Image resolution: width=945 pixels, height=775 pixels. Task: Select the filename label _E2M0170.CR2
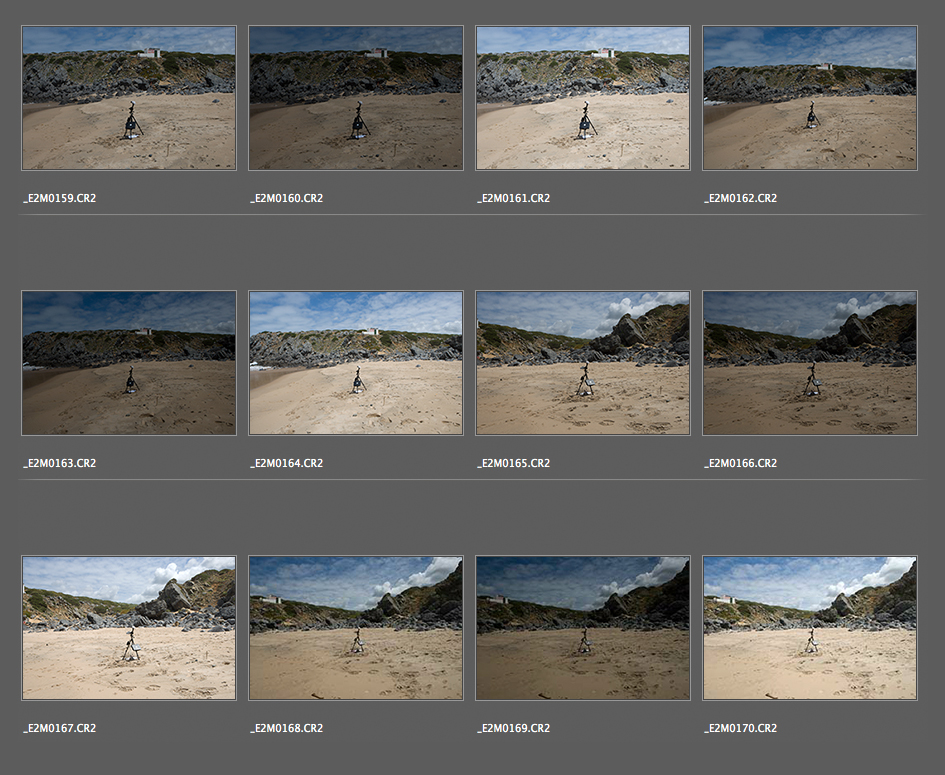coord(741,729)
